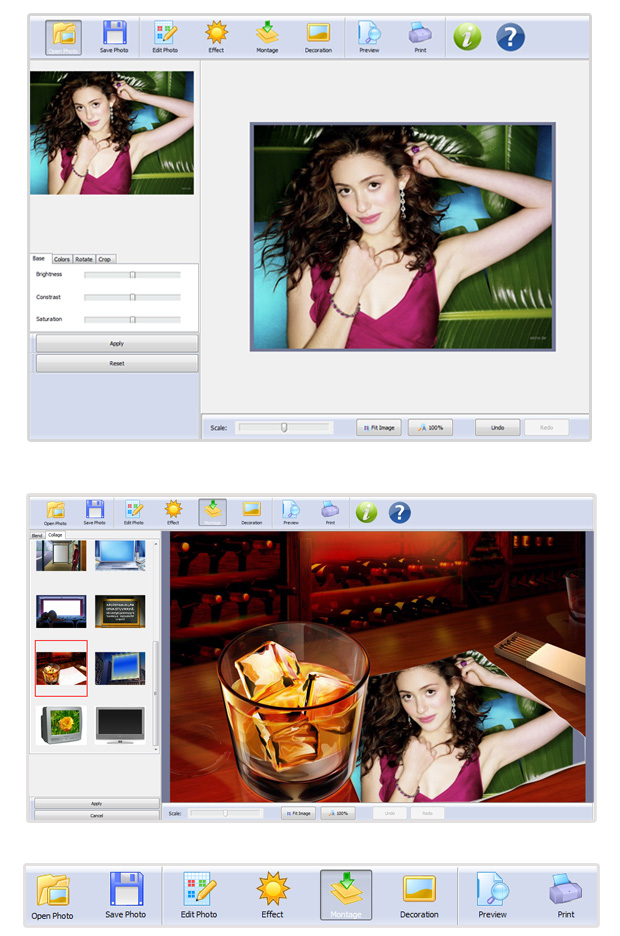Screen dimensions: 620x936
Task: Choose the cinema screen collage template
Action: pos(61,611)
